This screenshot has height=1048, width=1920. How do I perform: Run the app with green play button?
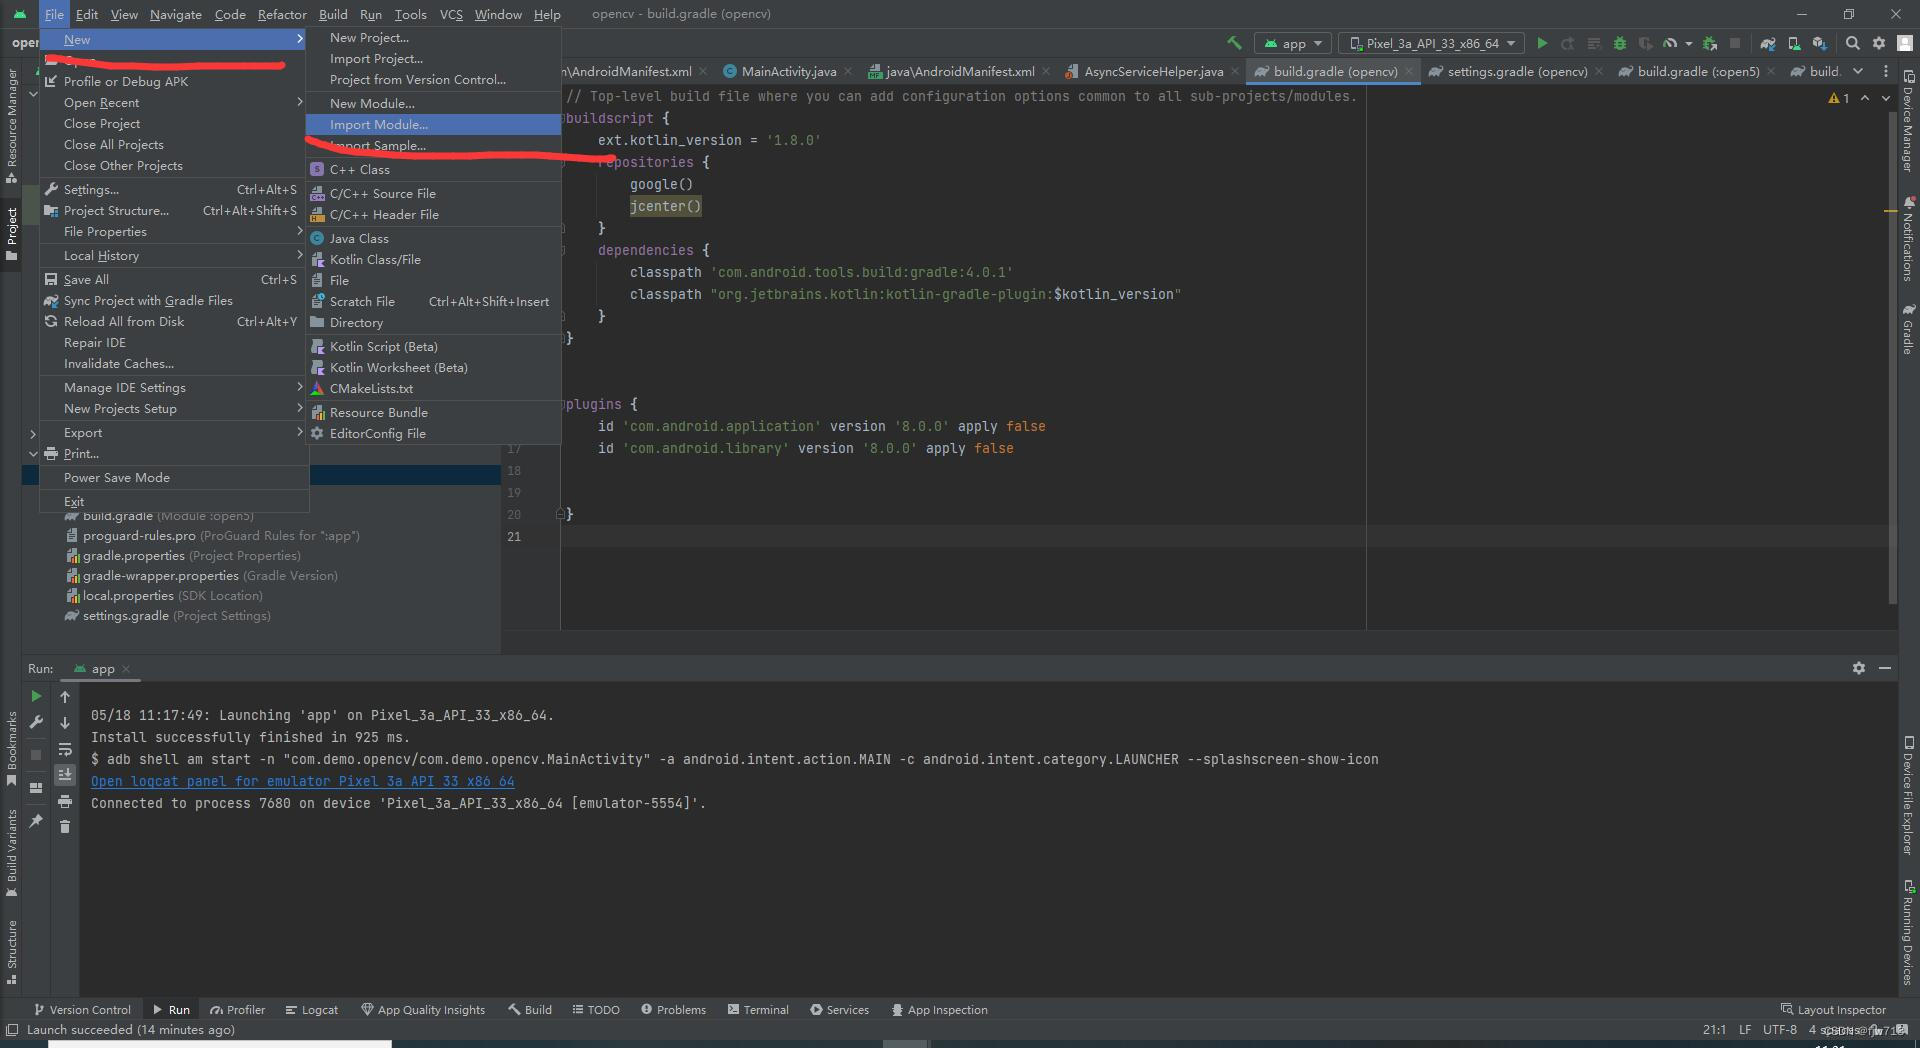(1542, 43)
